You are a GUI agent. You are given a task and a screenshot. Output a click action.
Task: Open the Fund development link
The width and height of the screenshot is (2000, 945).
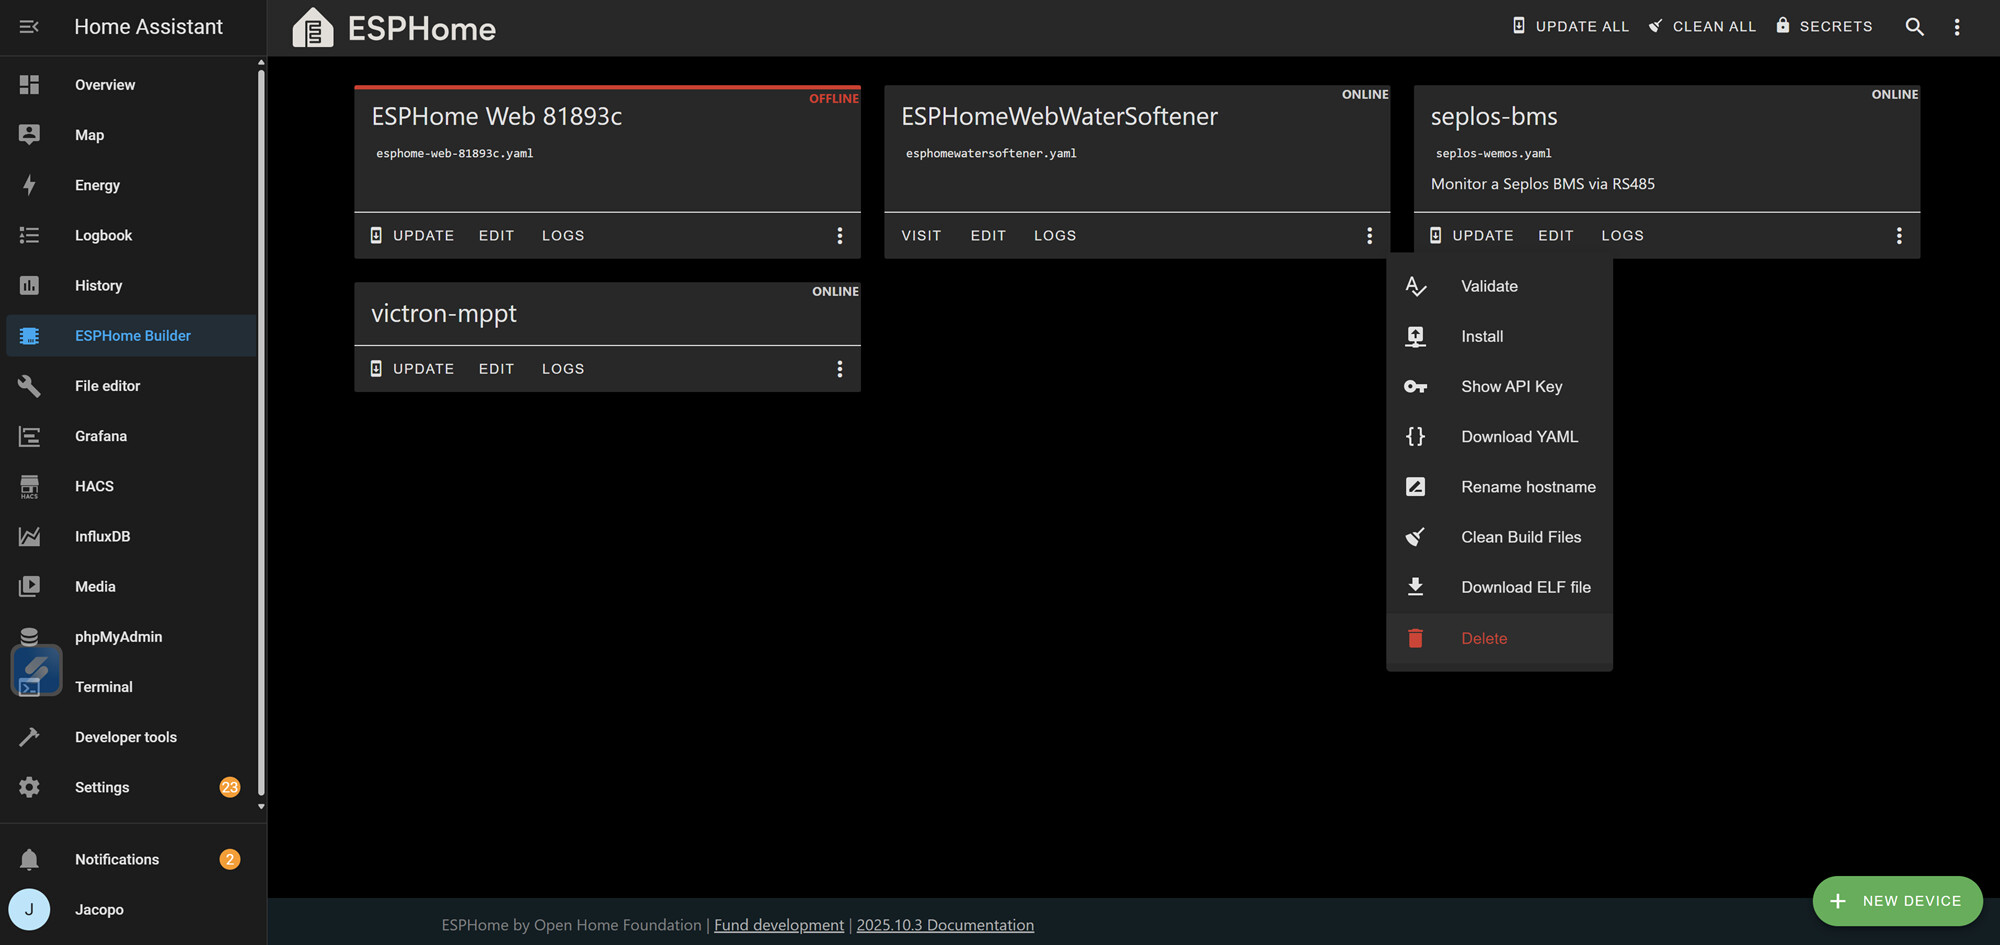pos(779,925)
